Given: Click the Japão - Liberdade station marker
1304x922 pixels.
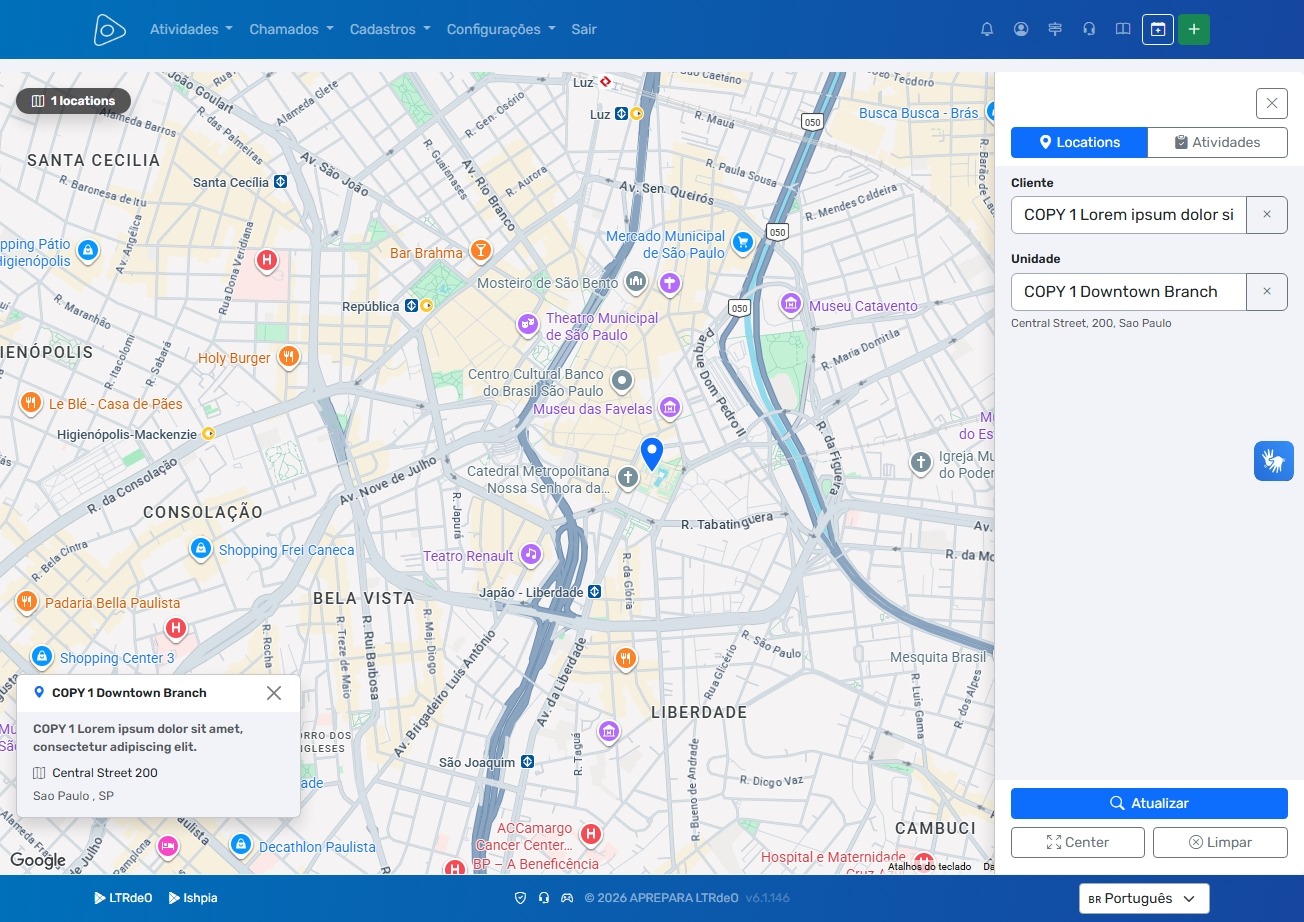Looking at the screenshot, I should (x=595, y=591).
